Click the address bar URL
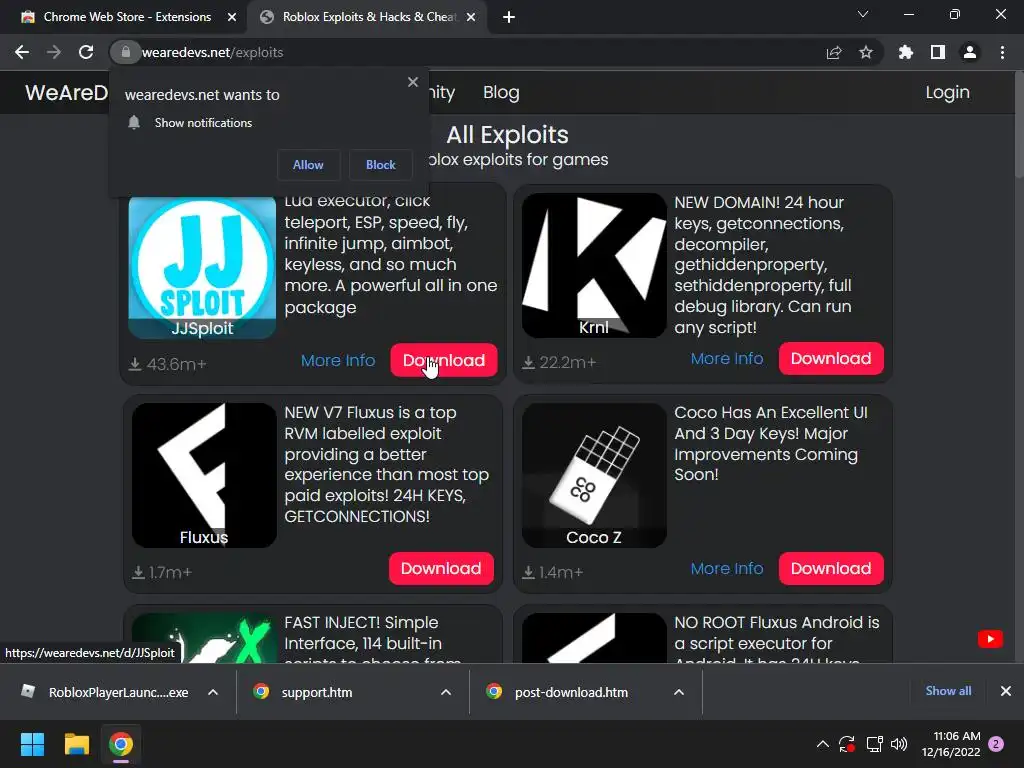 pos(212,52)
